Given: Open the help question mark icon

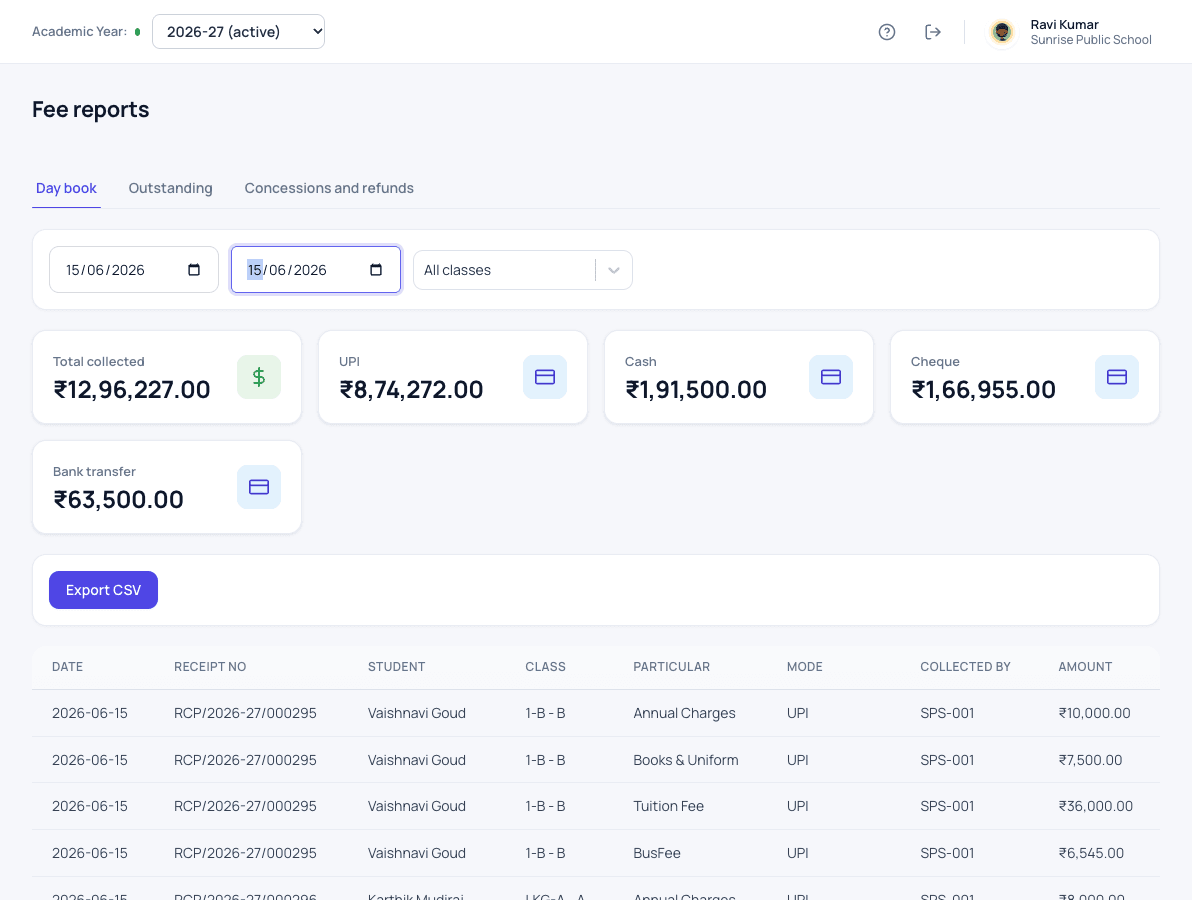Looking at the screenshot, I should [x=886, y=32].
